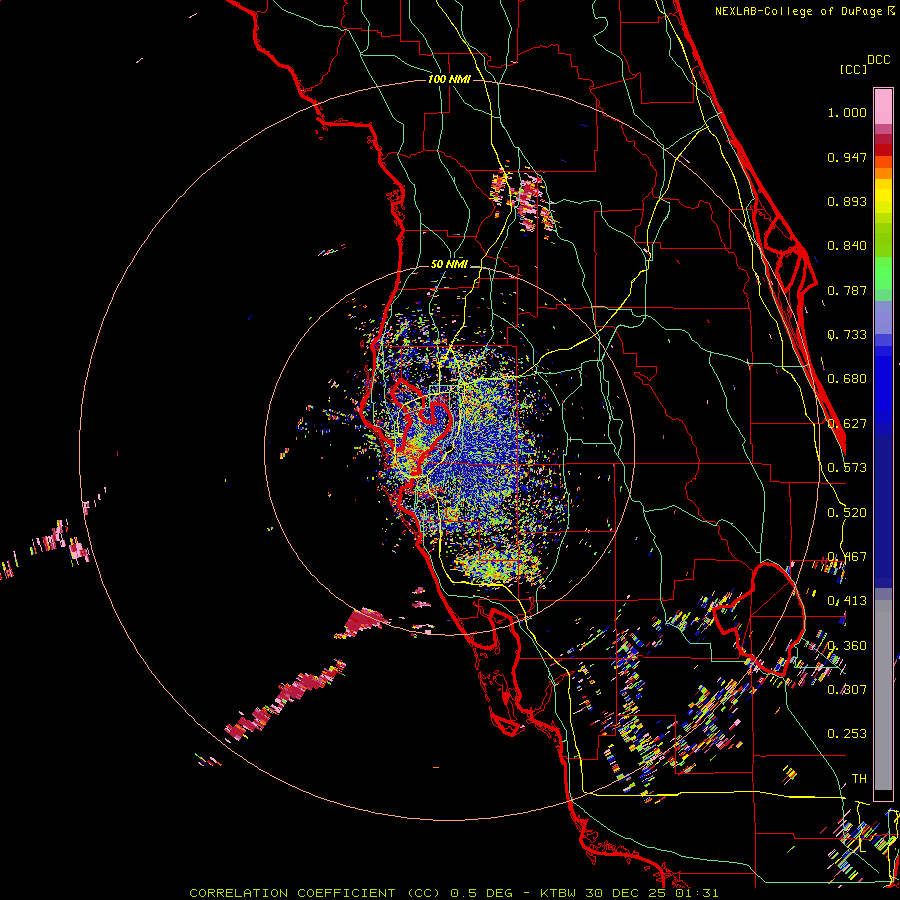The image size is (900, 900).
Task: Select the 0.467 scale value
Action: (847, 557)
